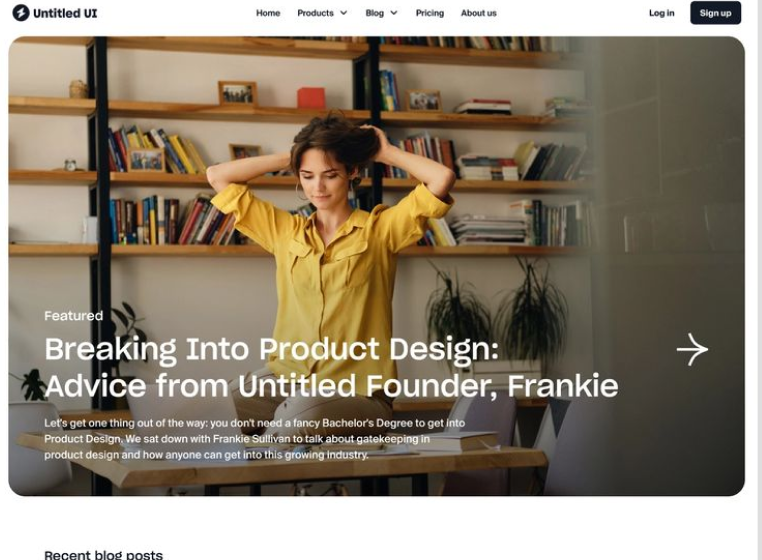Open the Pricing page
Viewport: 762px width, 560px height.
click(430, 13)
